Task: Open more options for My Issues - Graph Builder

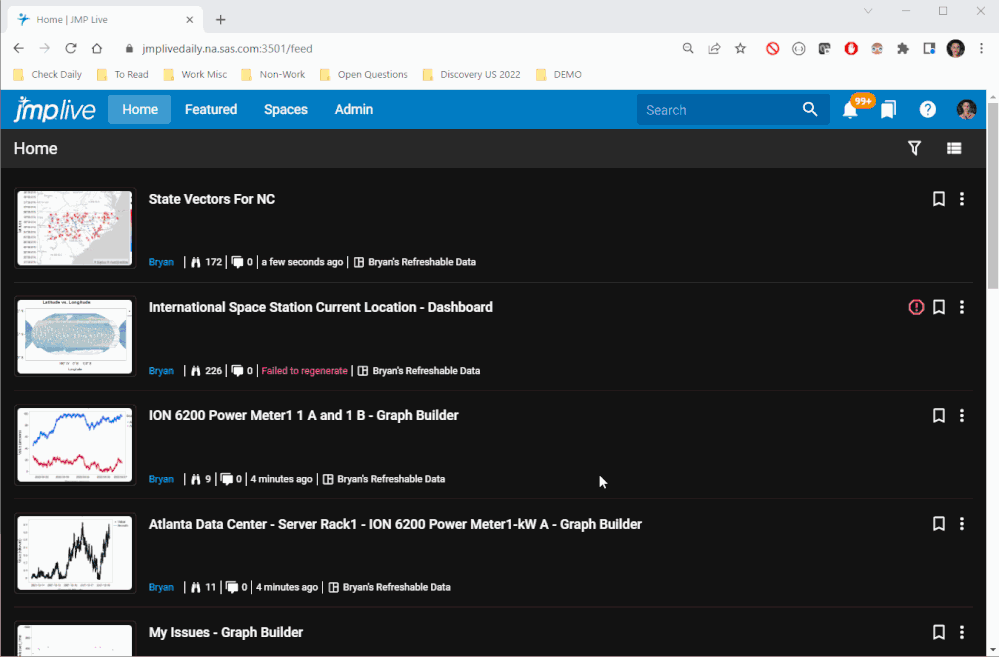Action: point(962,632)
